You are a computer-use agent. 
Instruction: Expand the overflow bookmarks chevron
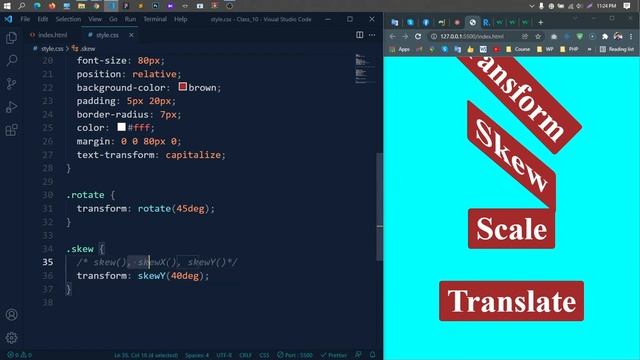point(589,49)
